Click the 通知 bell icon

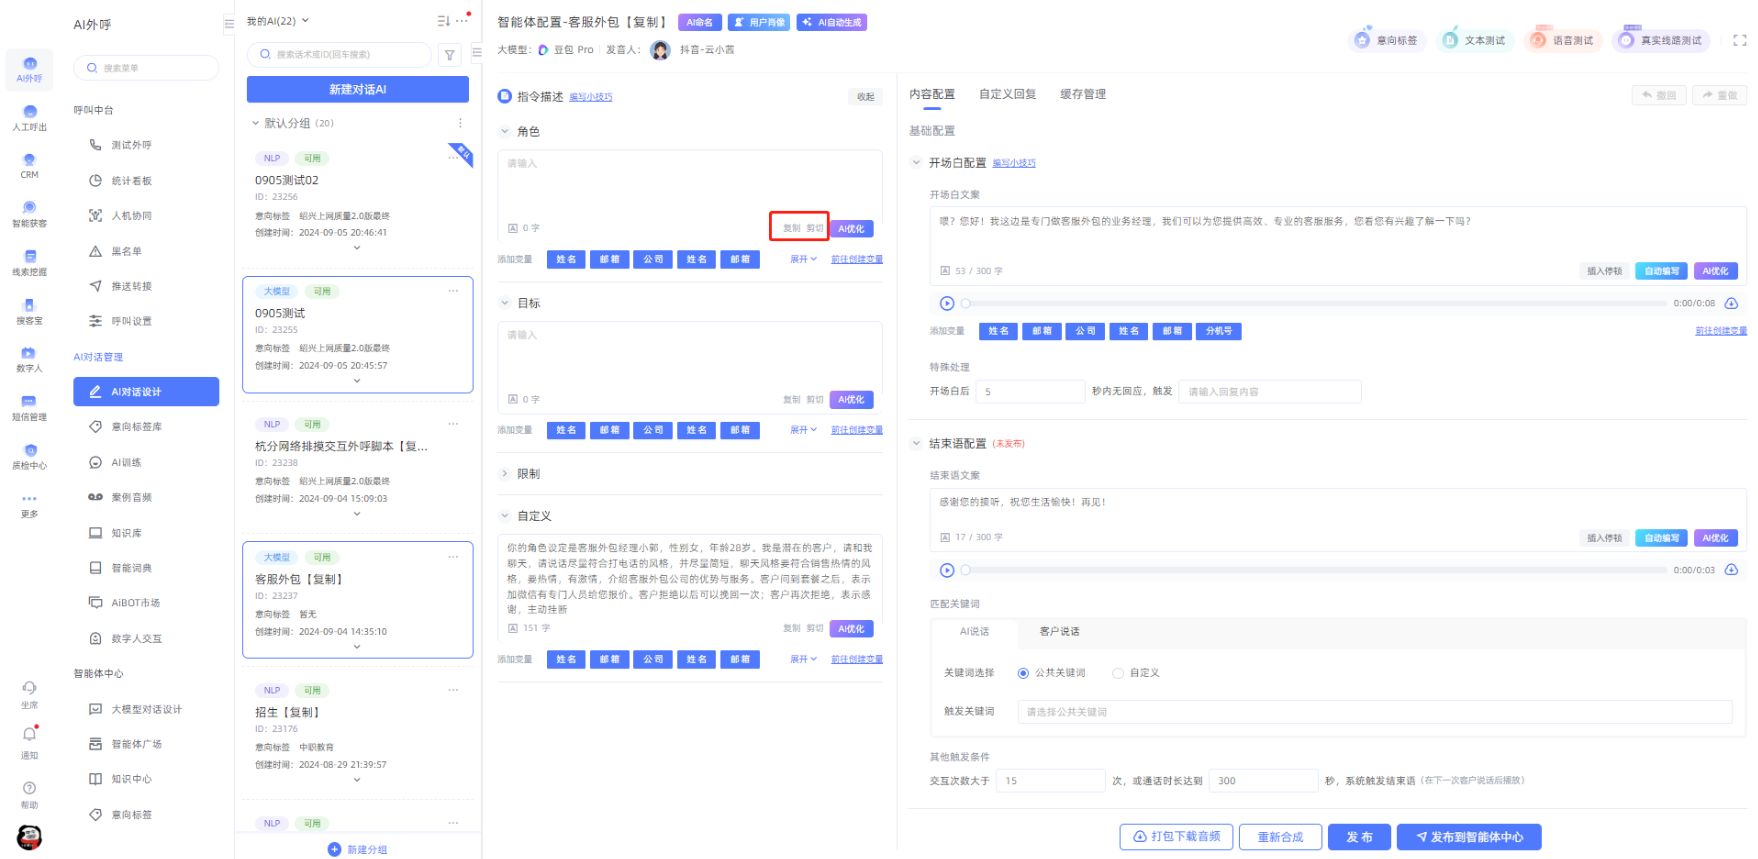(x=29, y=735)
